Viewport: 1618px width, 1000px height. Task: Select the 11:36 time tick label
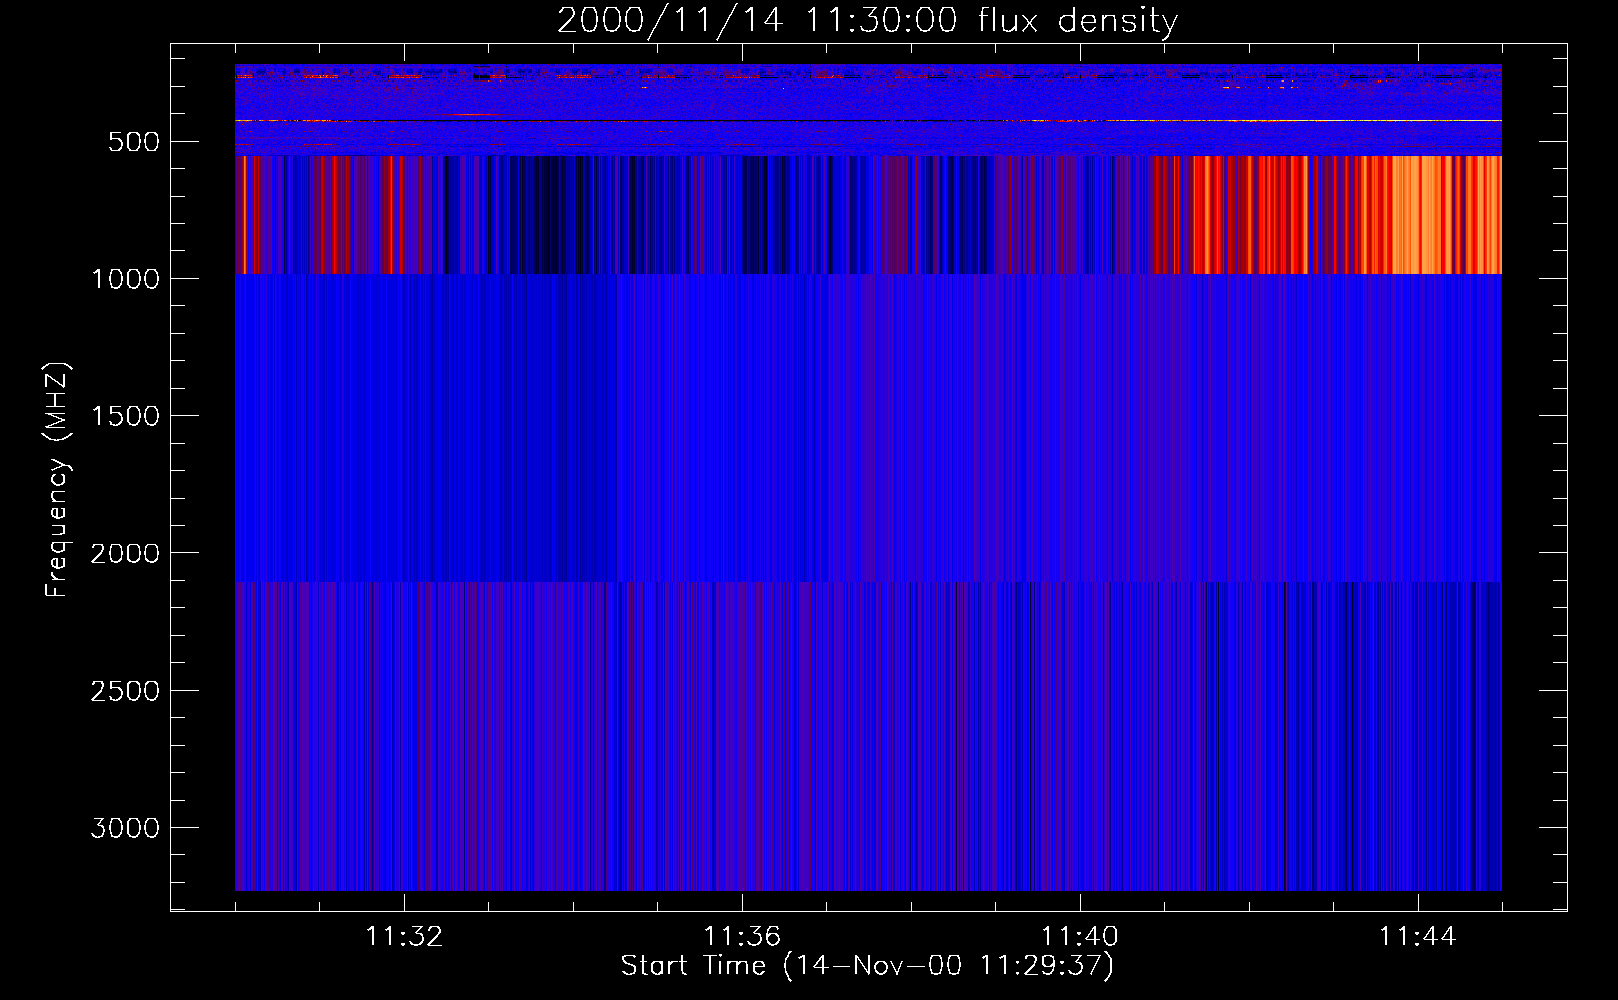tap(742, 937)
